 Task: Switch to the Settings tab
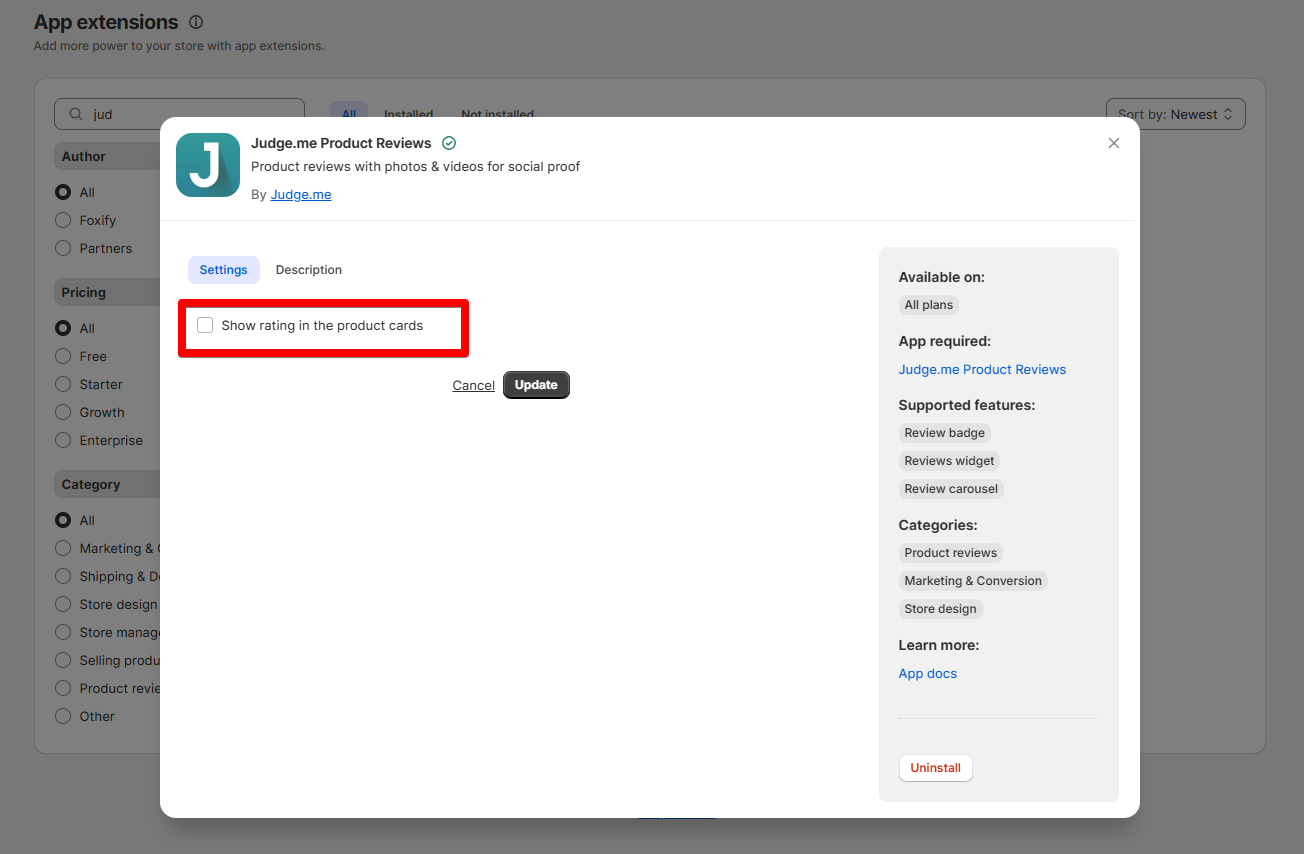point(224,270)
